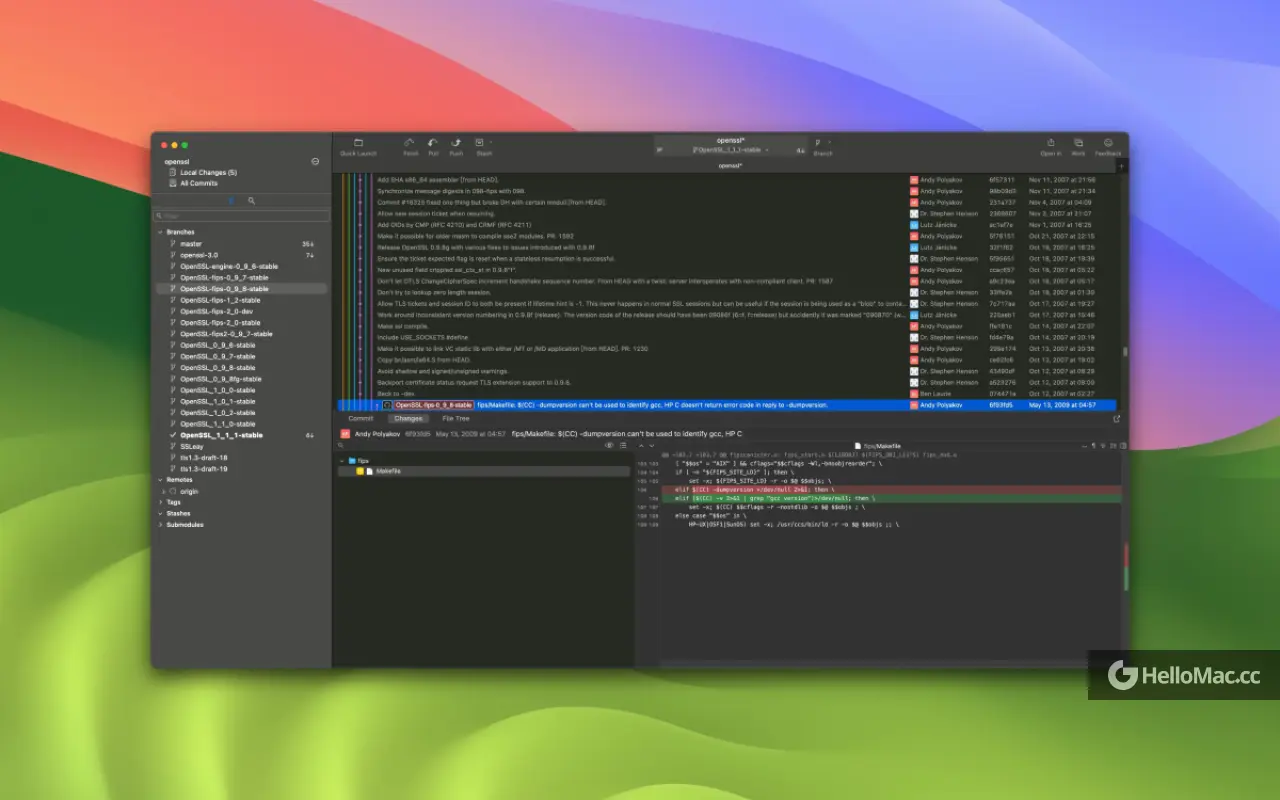Select the blue repository view icon in sidebar

(232, 201)
